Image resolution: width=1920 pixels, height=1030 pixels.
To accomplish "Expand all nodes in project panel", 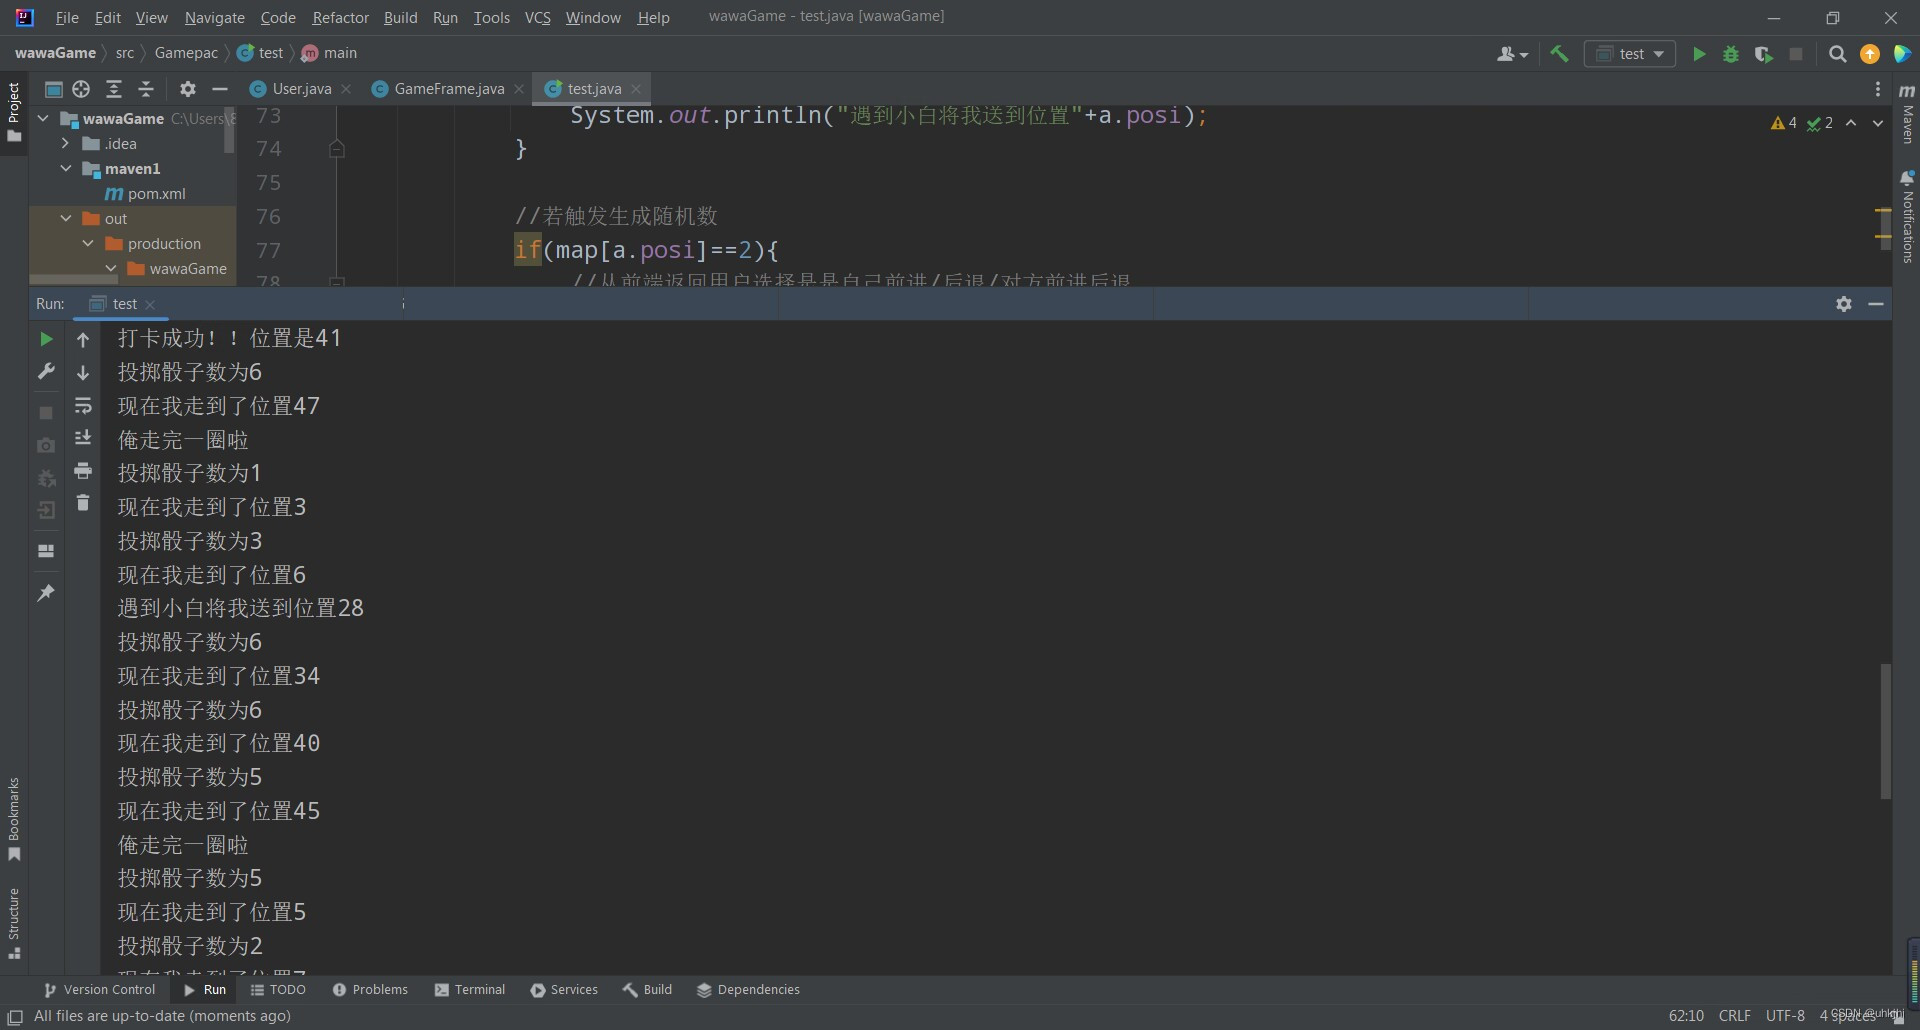I will 114,89.
